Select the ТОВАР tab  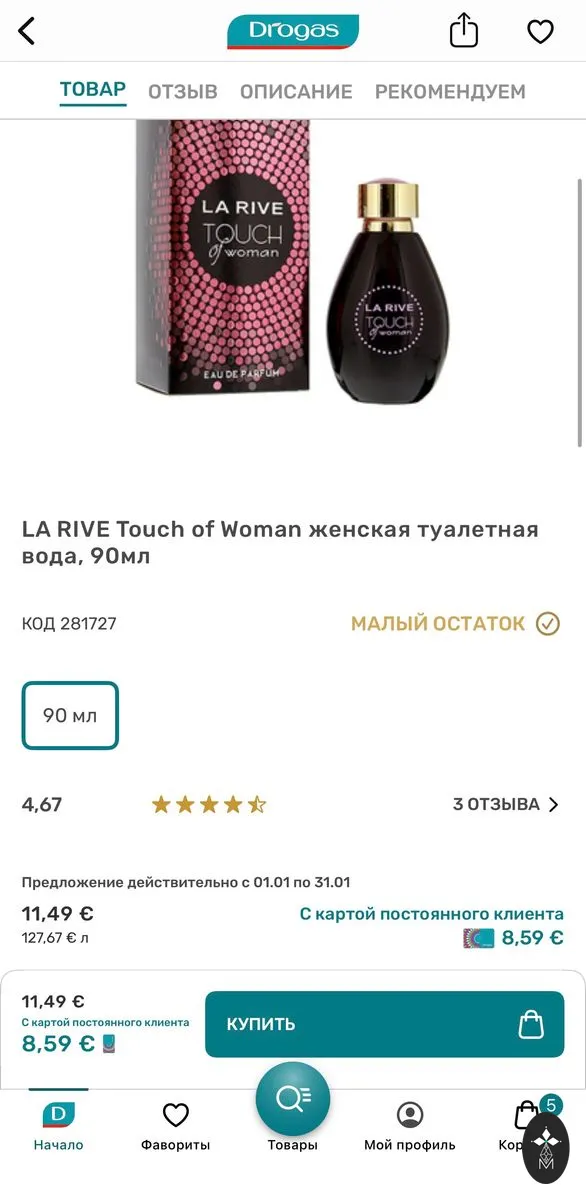(93, 90)
